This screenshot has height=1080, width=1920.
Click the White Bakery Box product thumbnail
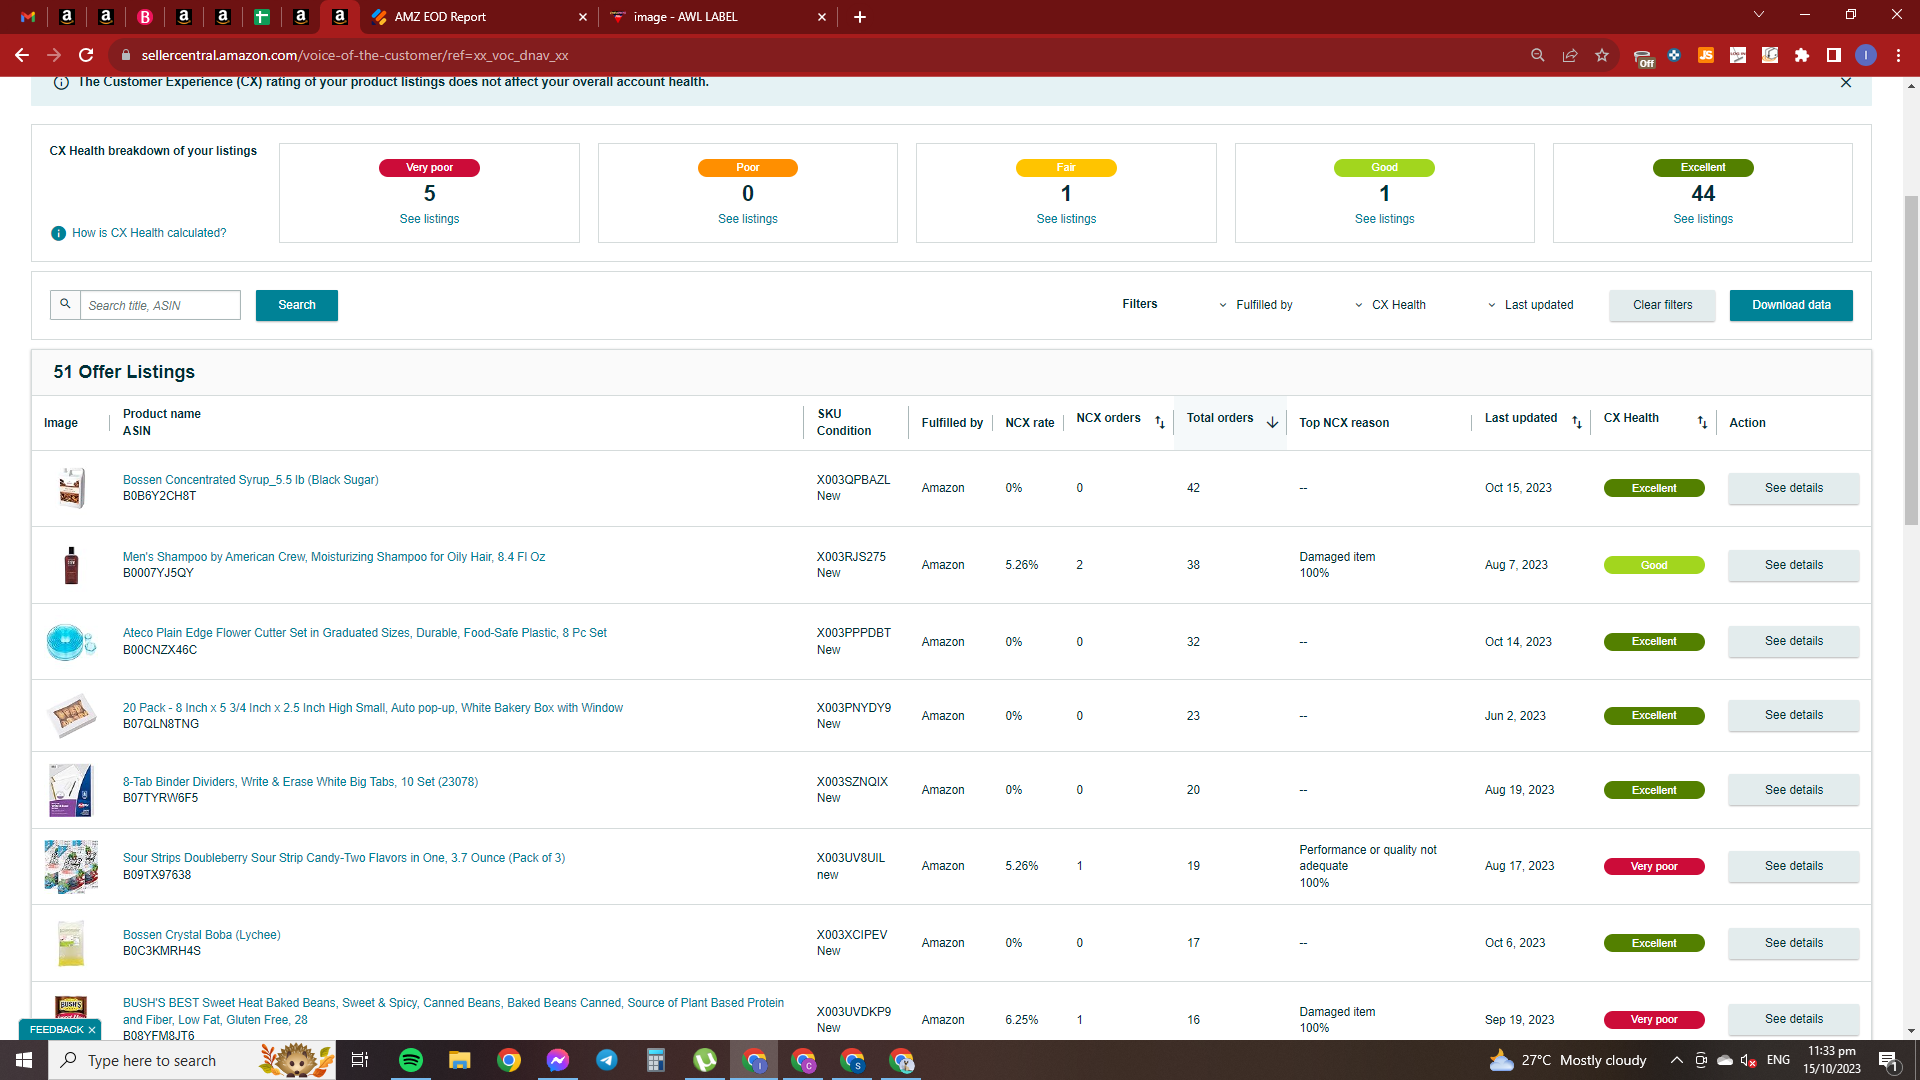click(x=71, y=716)
